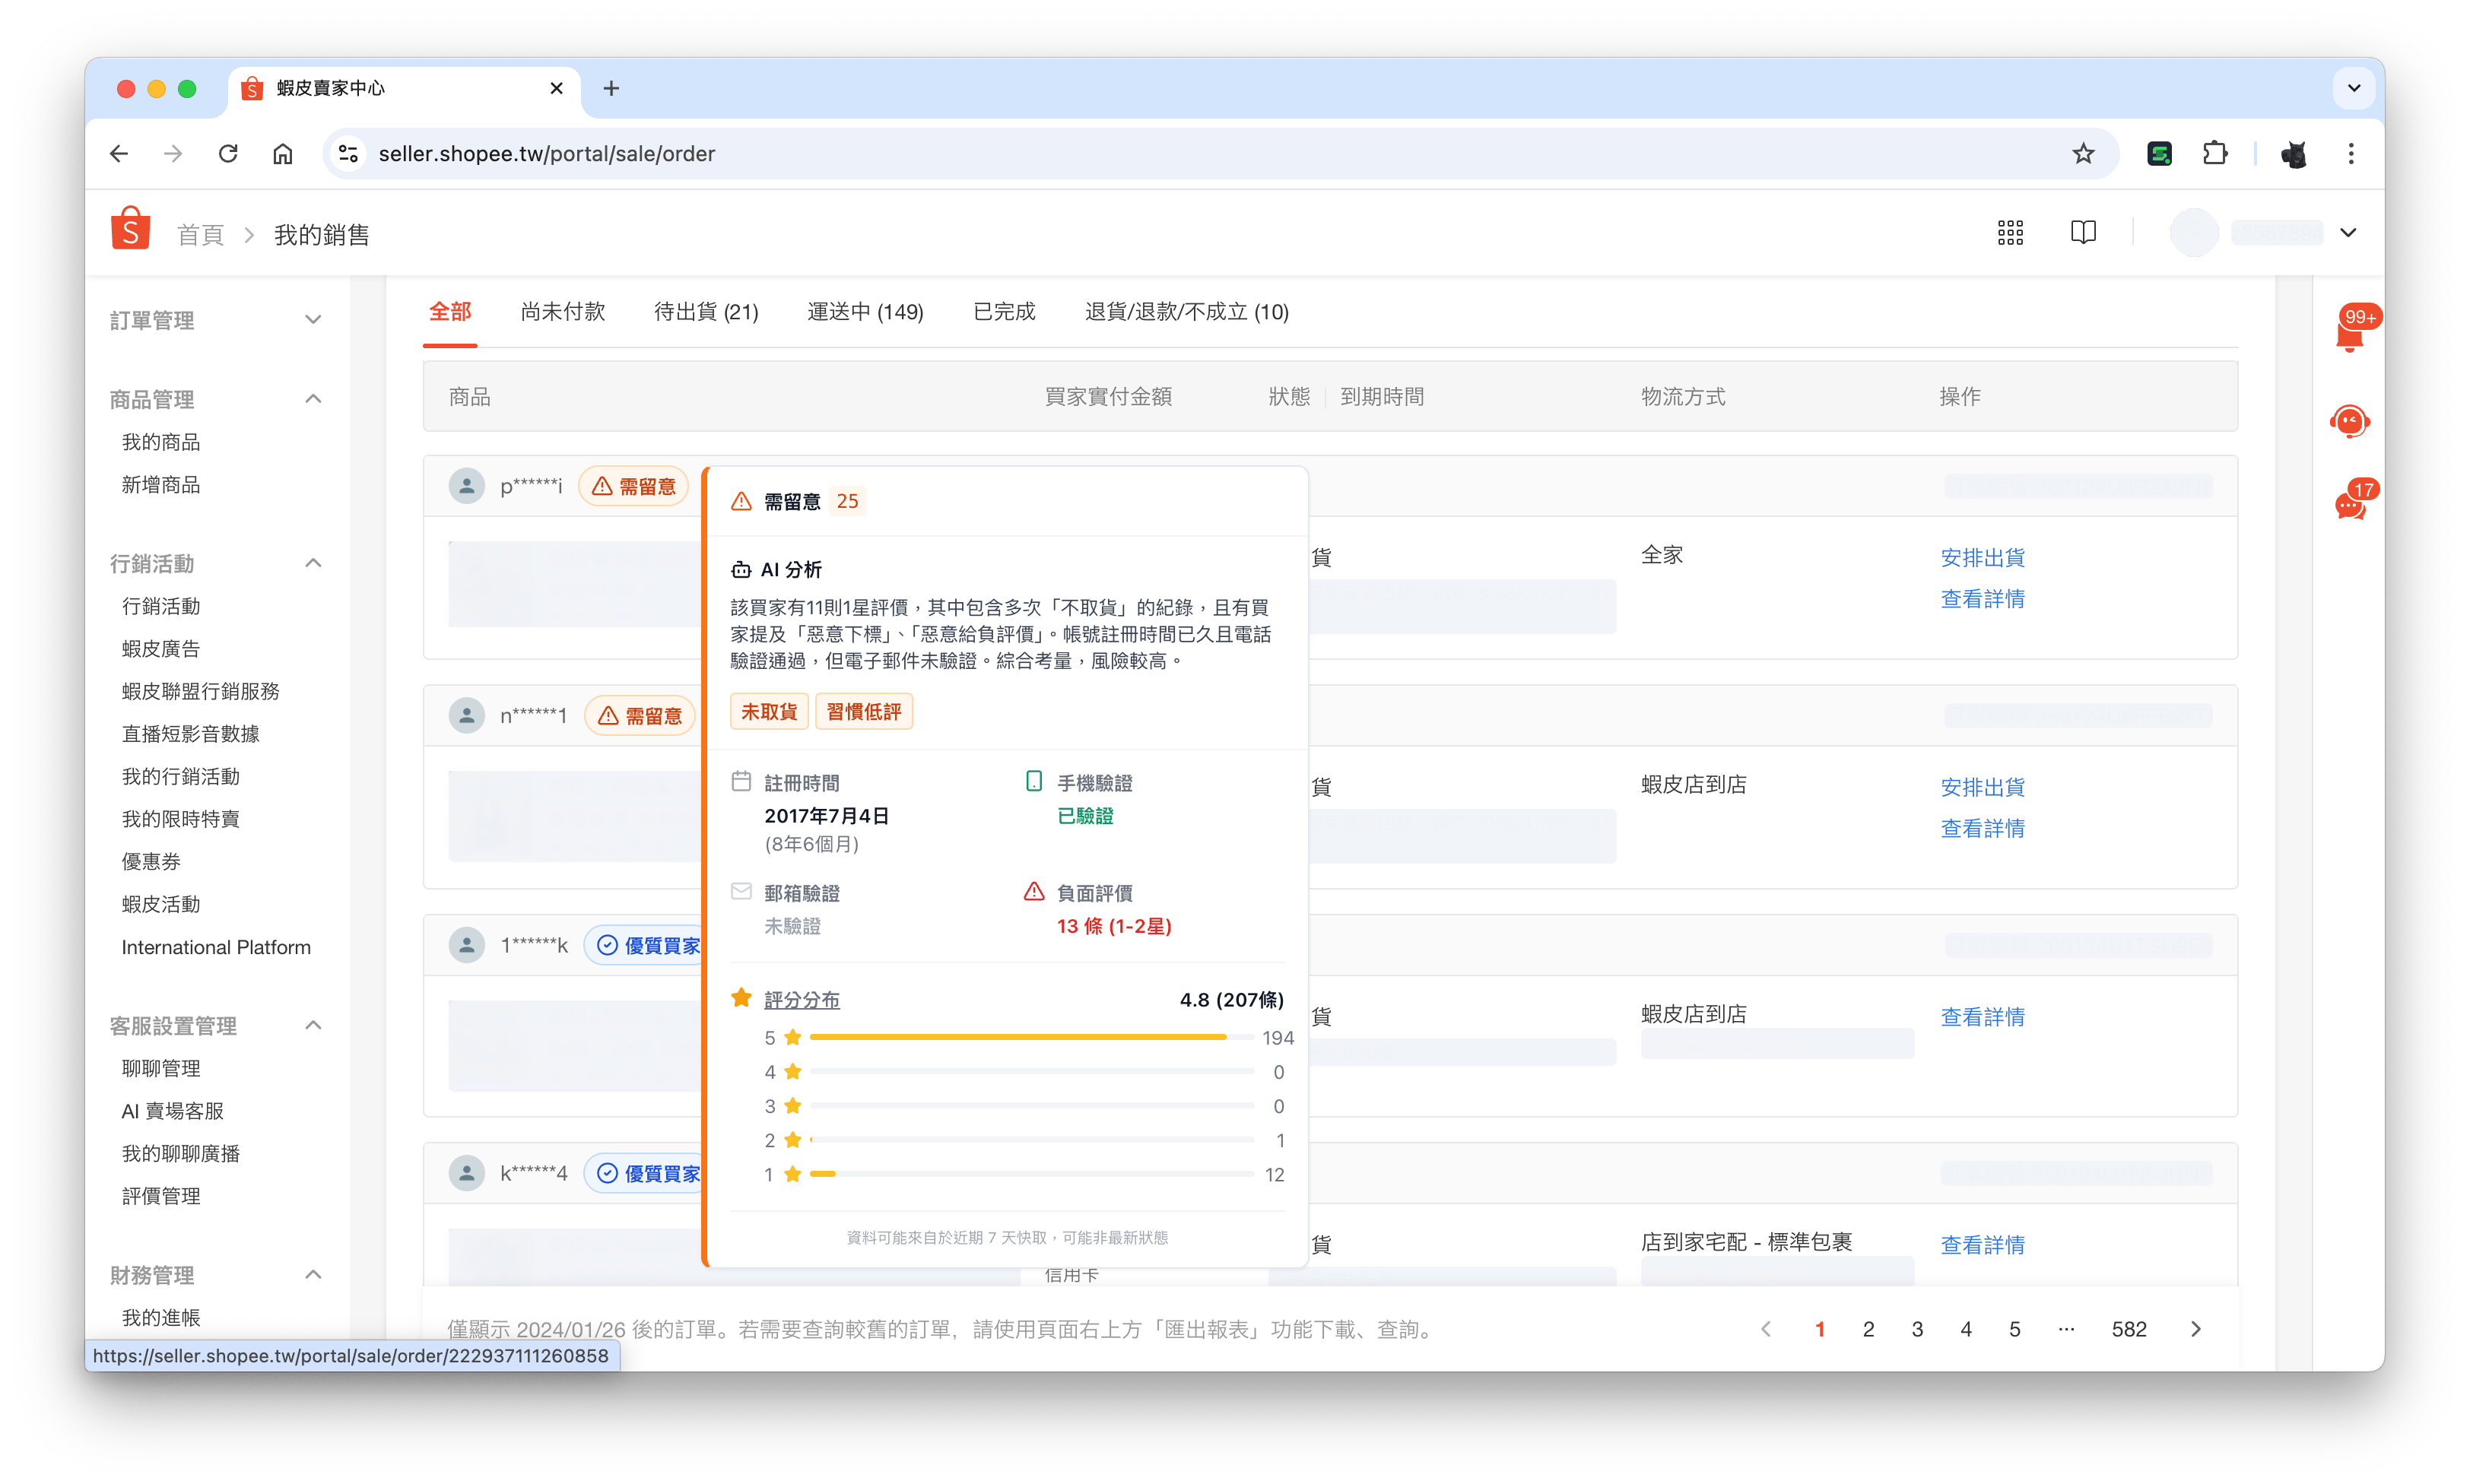Select the 全部 orders tab
This screenshot has height=1484, width=2470.
click(x=450, y=312)
